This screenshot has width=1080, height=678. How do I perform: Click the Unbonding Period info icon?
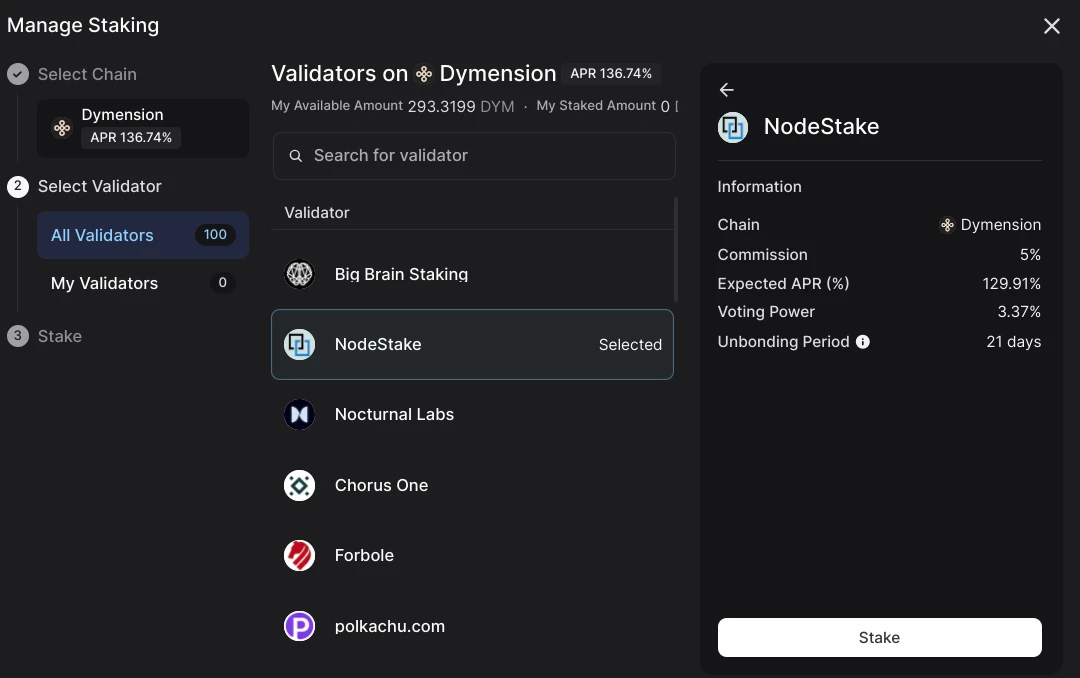pyautogui.click(x=862, y=342)
